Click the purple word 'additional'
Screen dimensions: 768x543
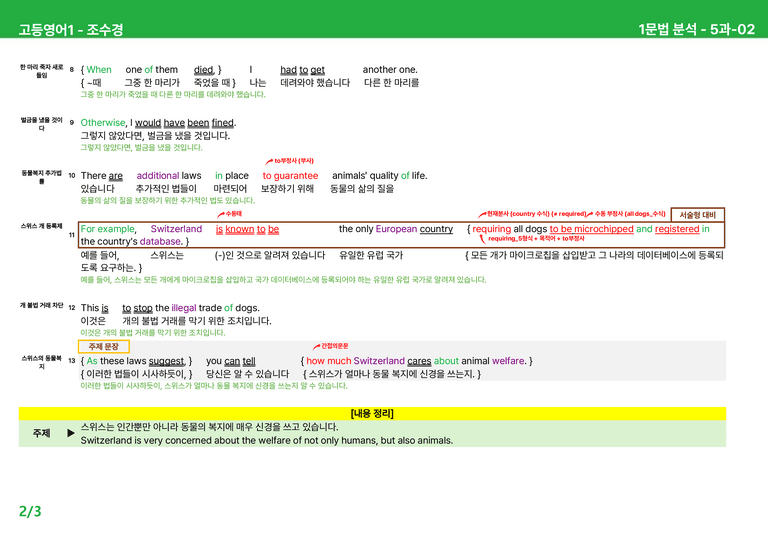[x=158, y=175]
